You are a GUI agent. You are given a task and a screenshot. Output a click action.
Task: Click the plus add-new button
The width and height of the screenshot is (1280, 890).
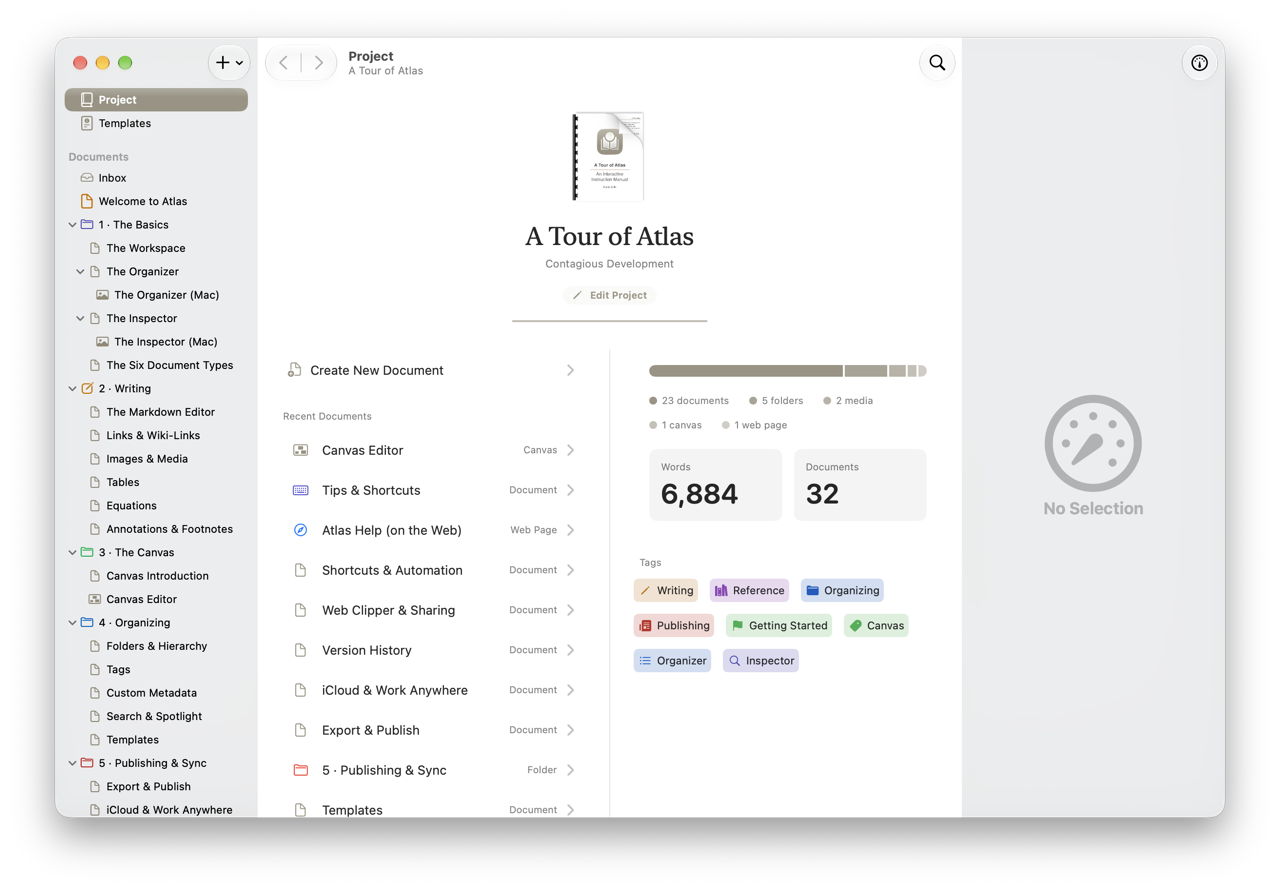[x=229, y=63]
